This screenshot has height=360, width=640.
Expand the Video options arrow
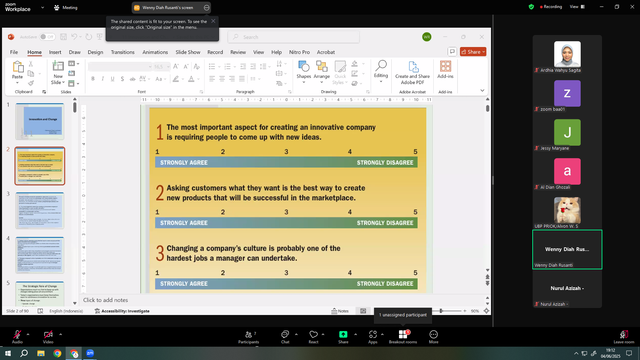(60, 334)
